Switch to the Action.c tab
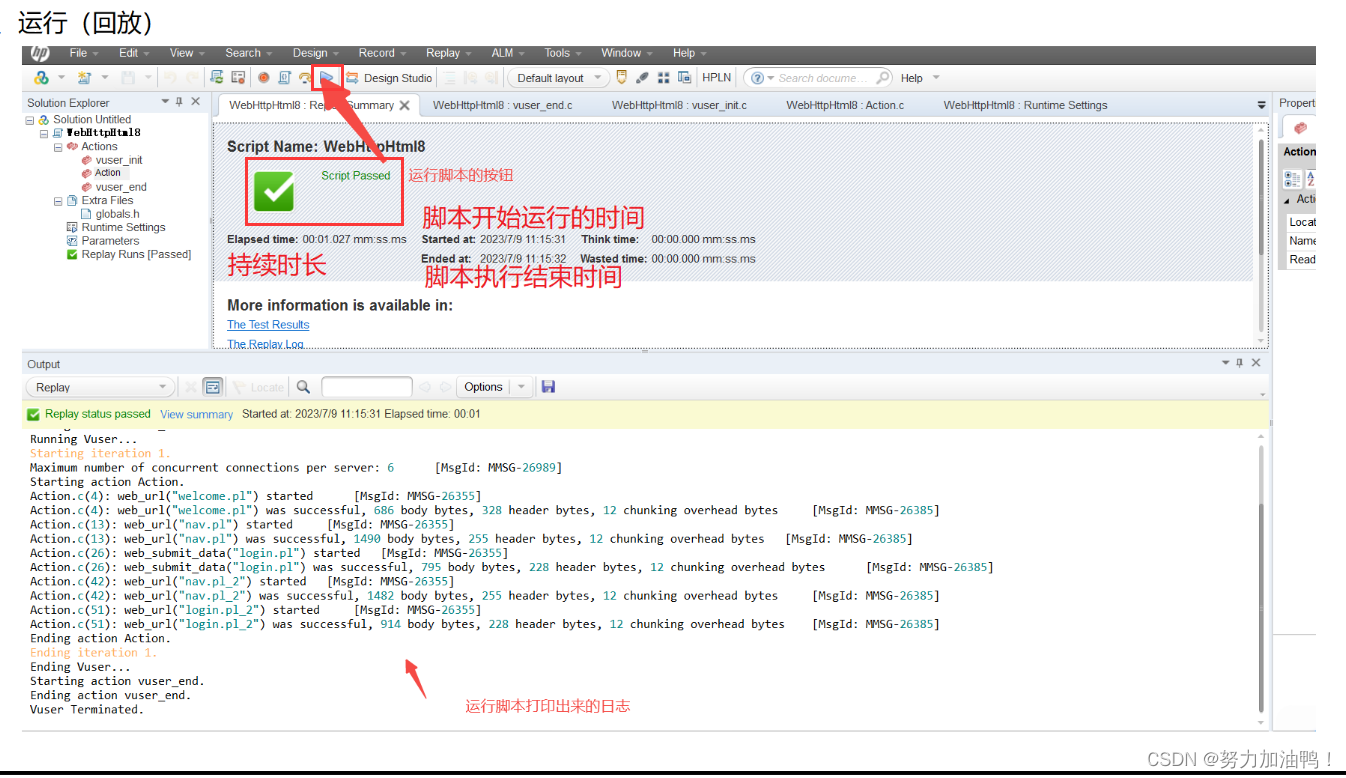 (845, 105)
